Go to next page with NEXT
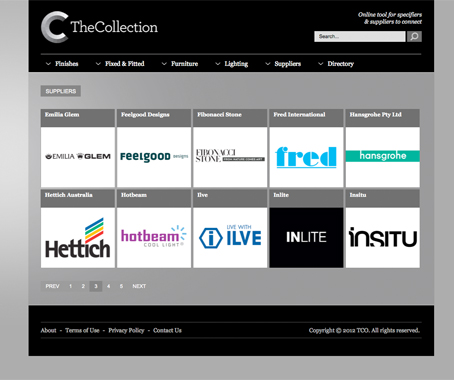The image size is (454, 380). coord(139,286)
